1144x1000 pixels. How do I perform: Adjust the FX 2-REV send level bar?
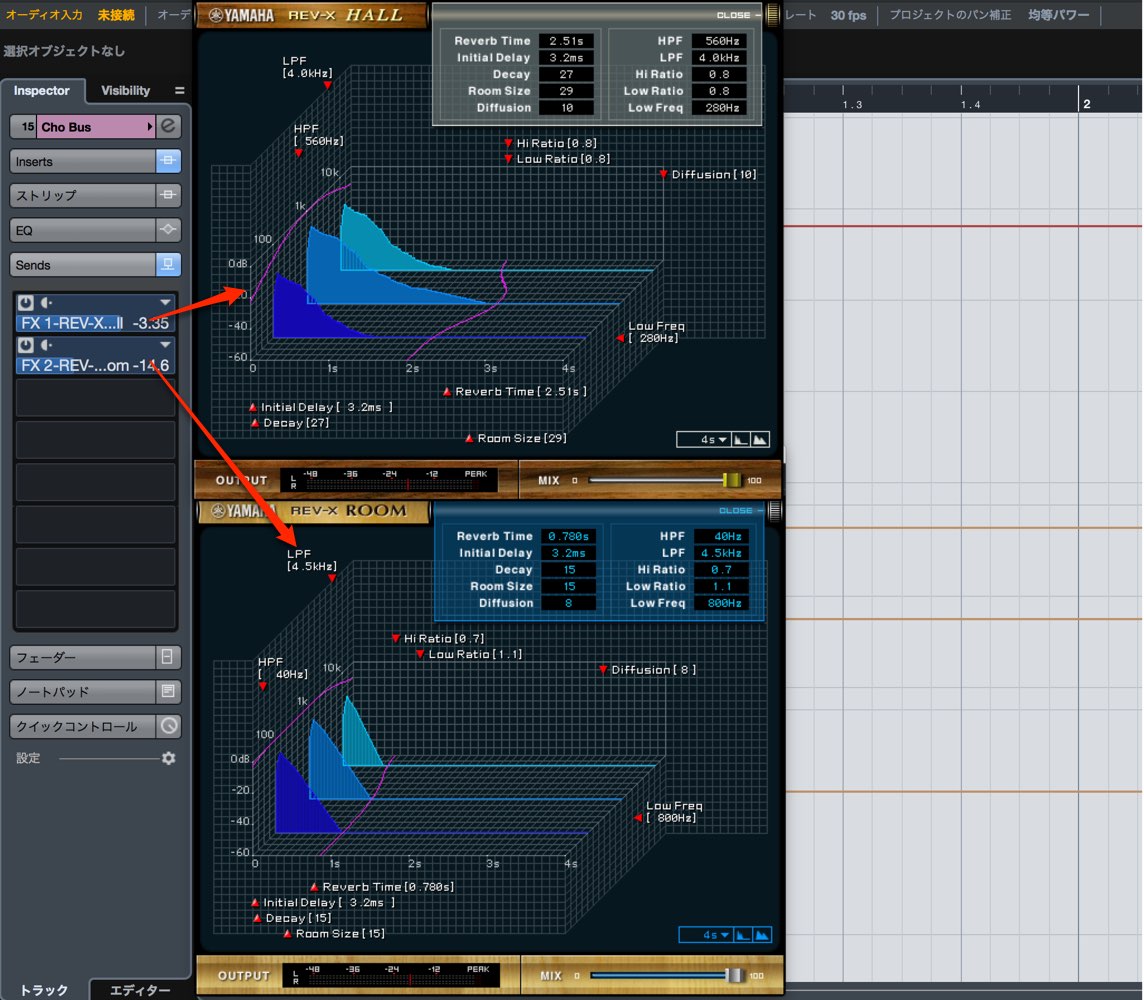coord(95,365)
